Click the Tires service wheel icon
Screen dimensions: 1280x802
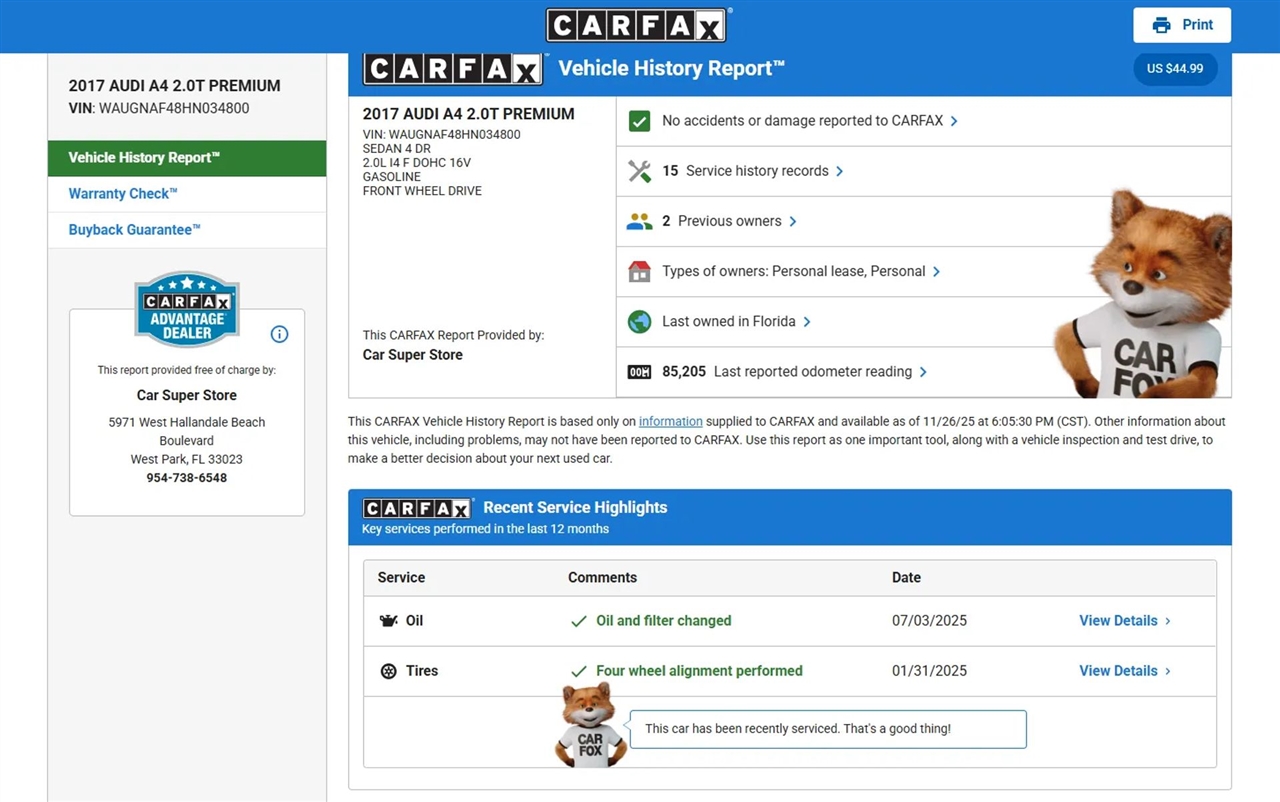point(389,671)
